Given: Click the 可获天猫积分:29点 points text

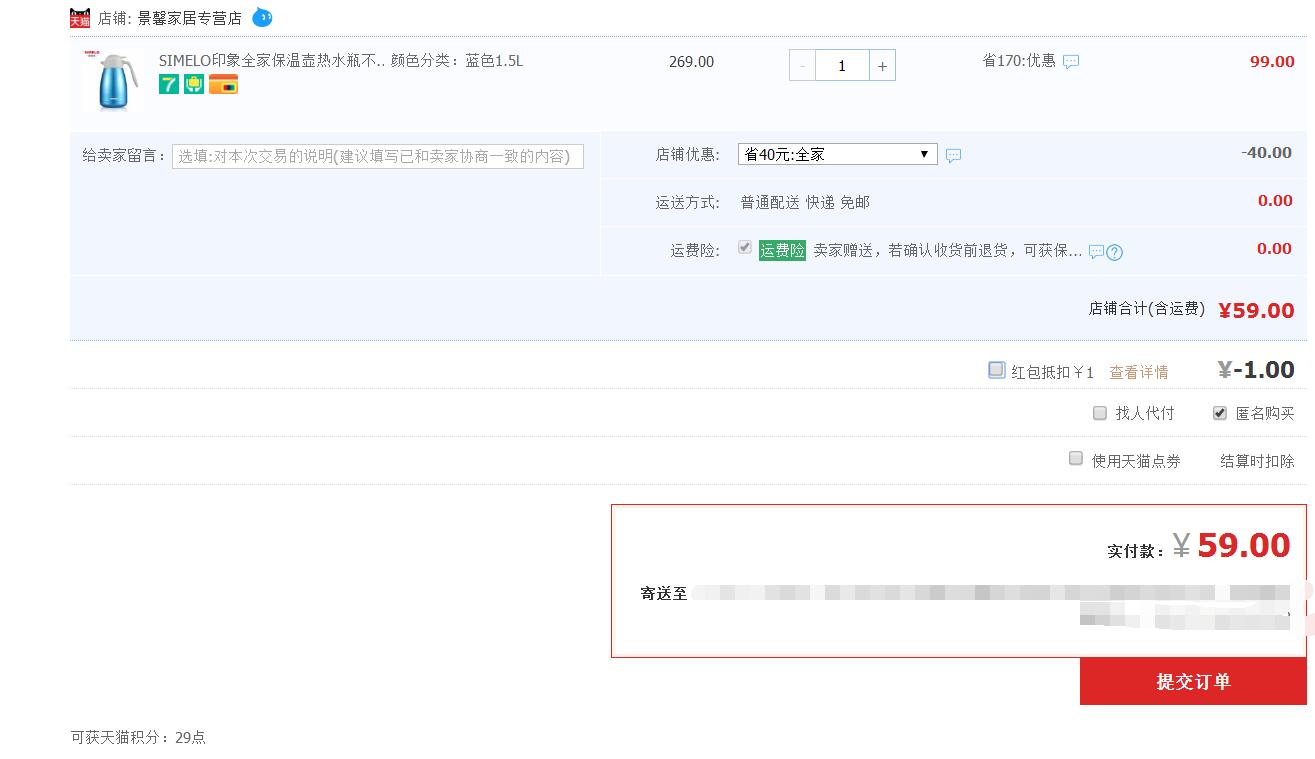Looking at the screenshot, I should (x=138, y=738).
